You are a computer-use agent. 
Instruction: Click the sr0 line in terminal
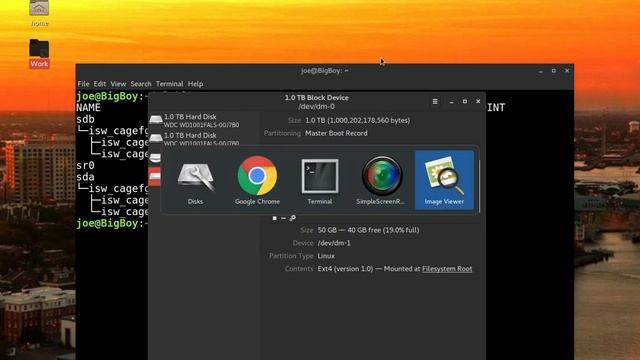coord(85,165)
